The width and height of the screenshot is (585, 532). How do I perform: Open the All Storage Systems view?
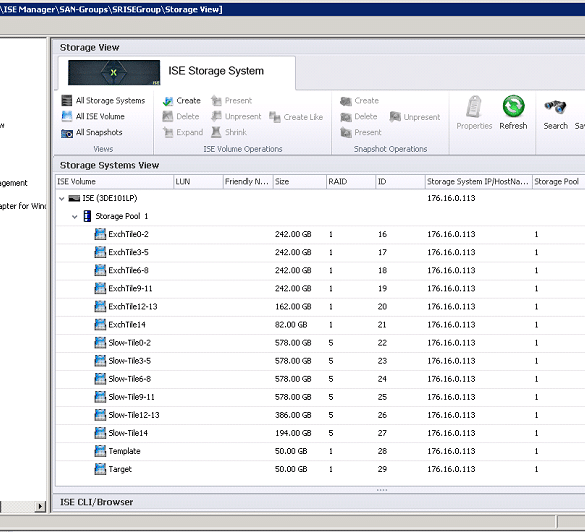103,101
